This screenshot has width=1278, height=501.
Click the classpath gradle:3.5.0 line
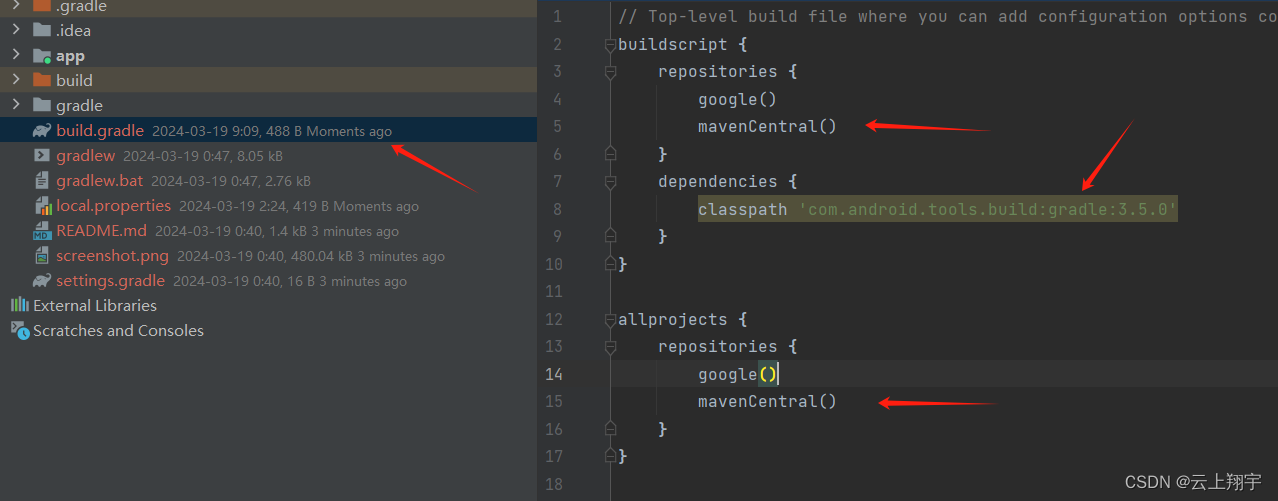coord(938,209)
